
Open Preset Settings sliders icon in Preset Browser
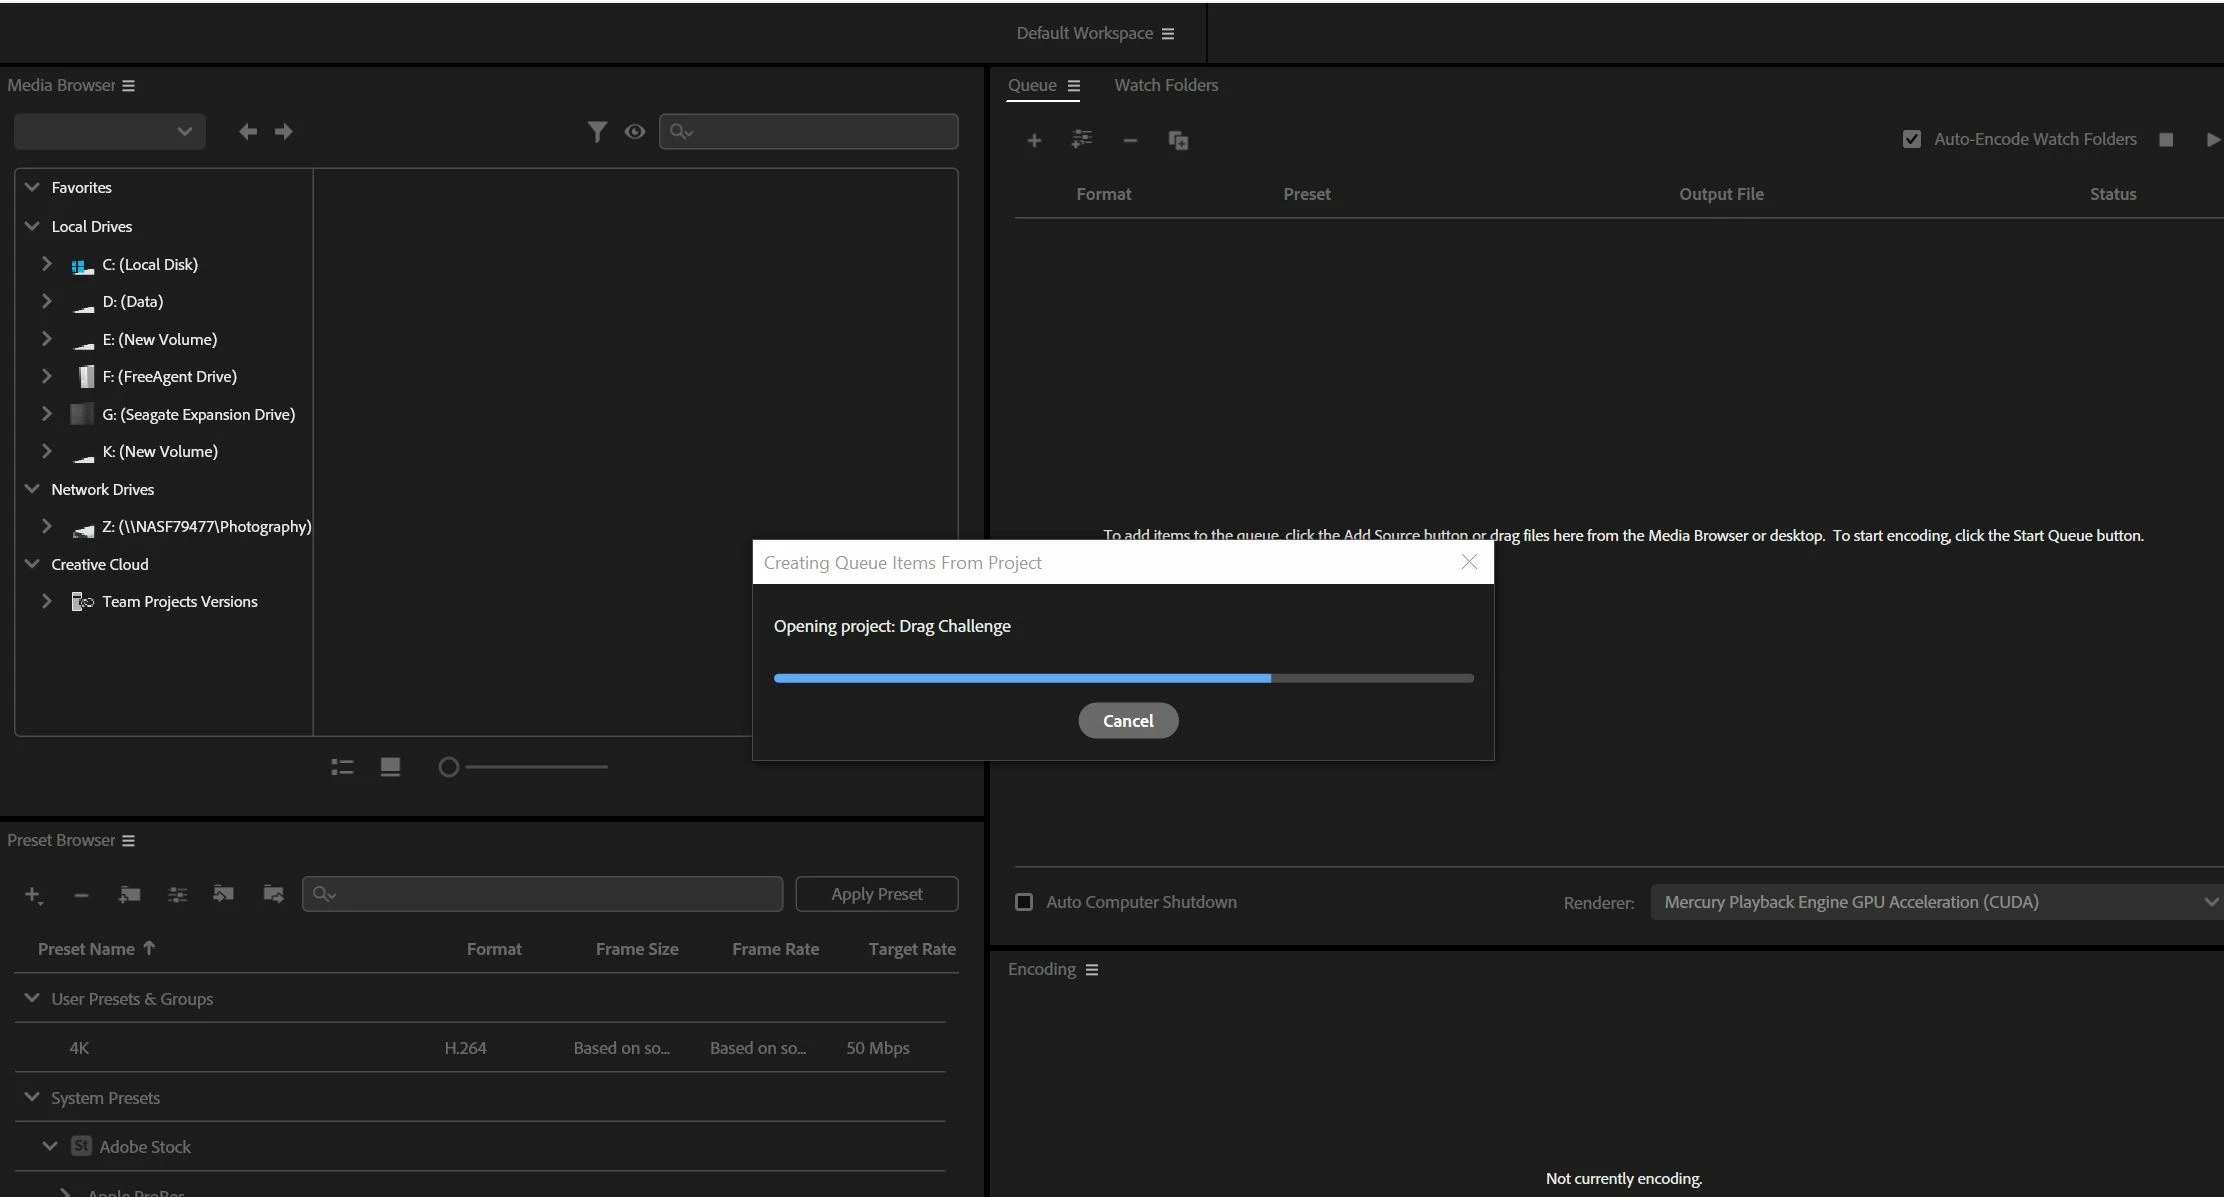177,894
